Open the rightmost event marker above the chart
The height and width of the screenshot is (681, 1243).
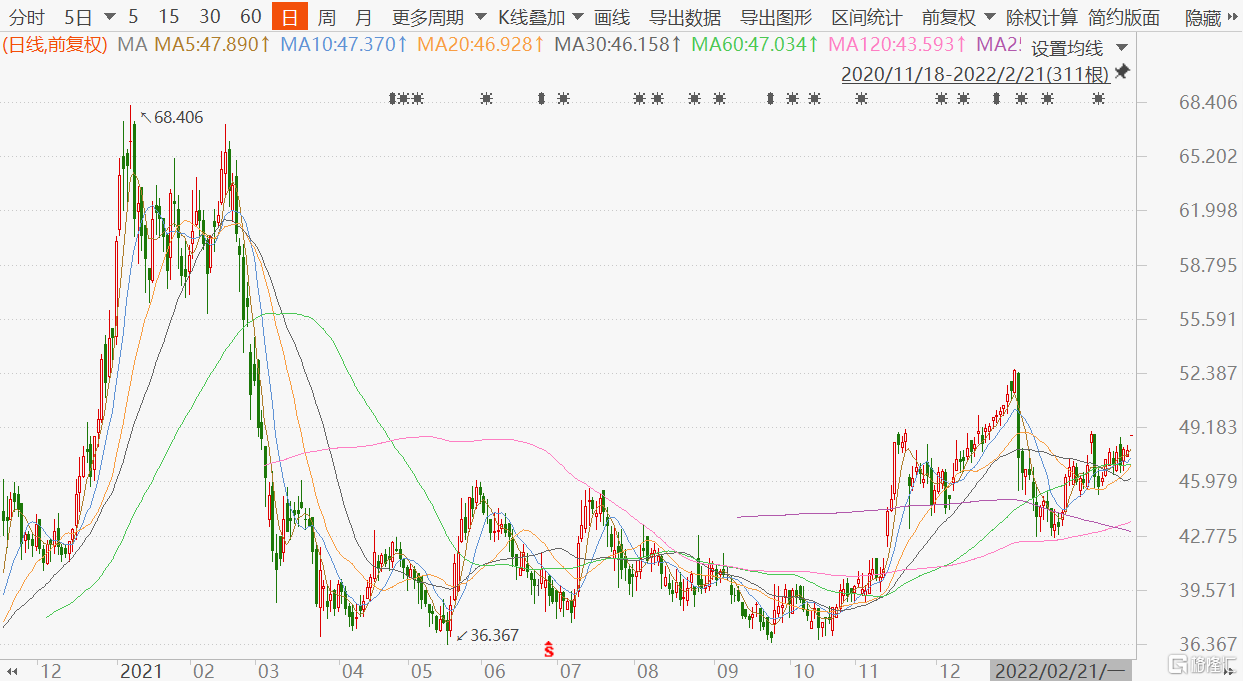tap(1099, 98)
